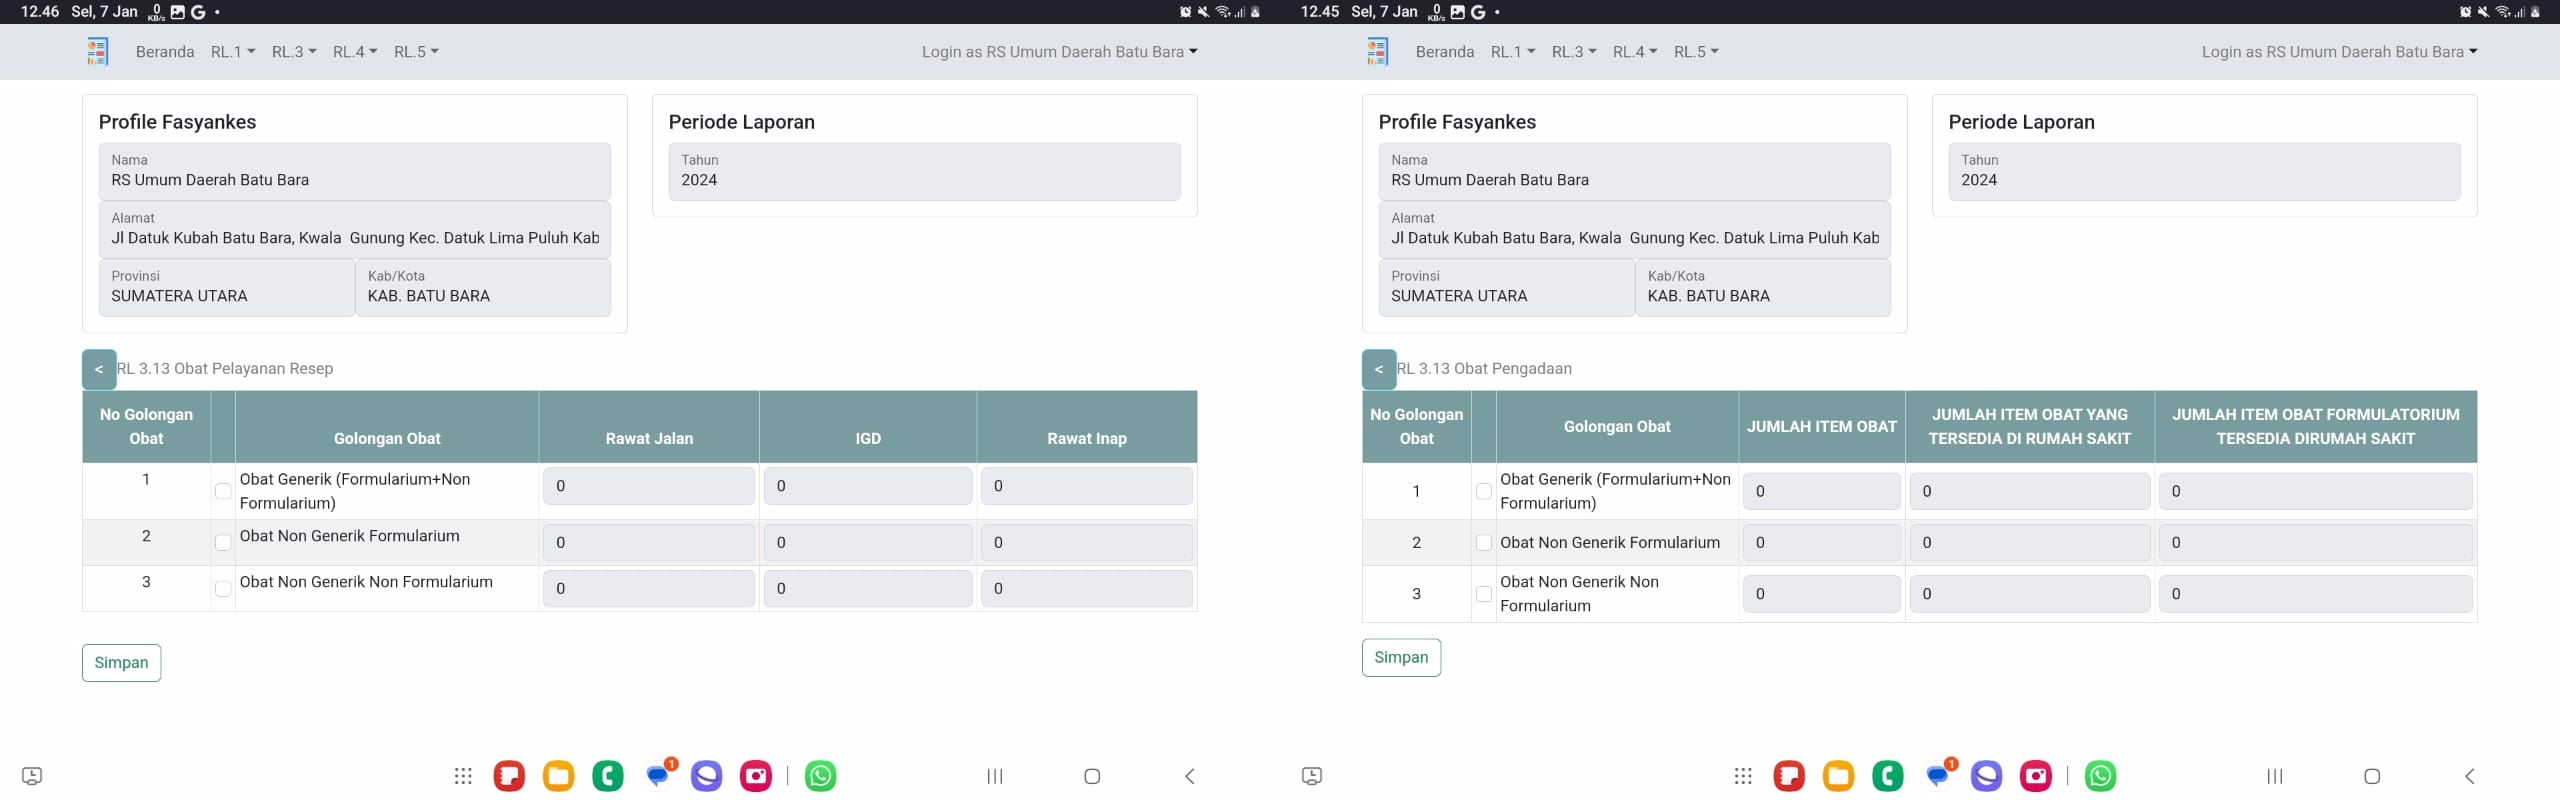The image size is (2560, 800).
Task: Focus Jumlah Item Obat field for Obat Generik row
Action: coord(1821,491)
